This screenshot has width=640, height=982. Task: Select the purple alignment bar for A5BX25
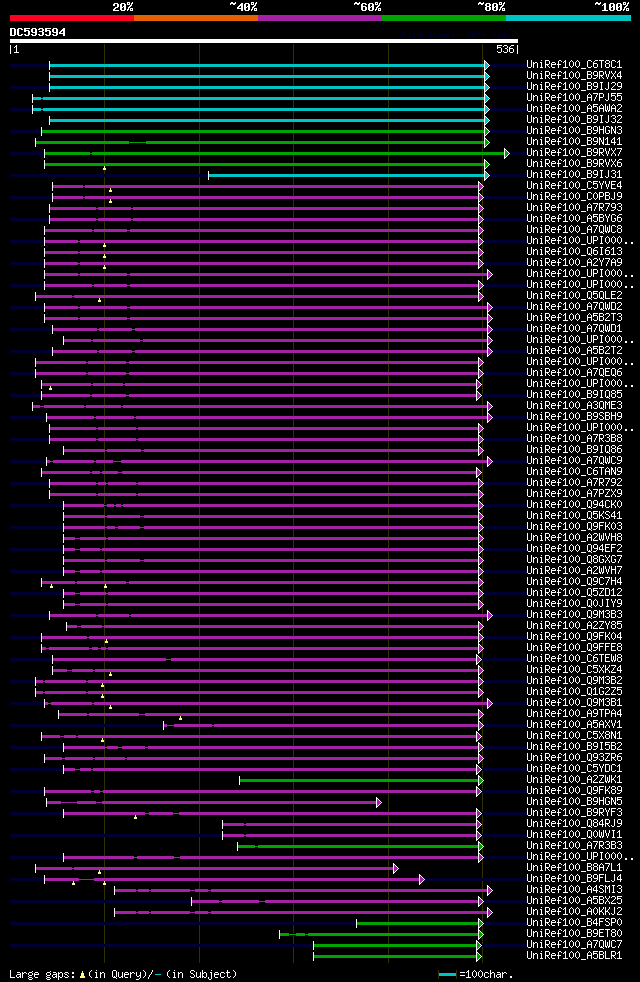click(x=338, y=902)
